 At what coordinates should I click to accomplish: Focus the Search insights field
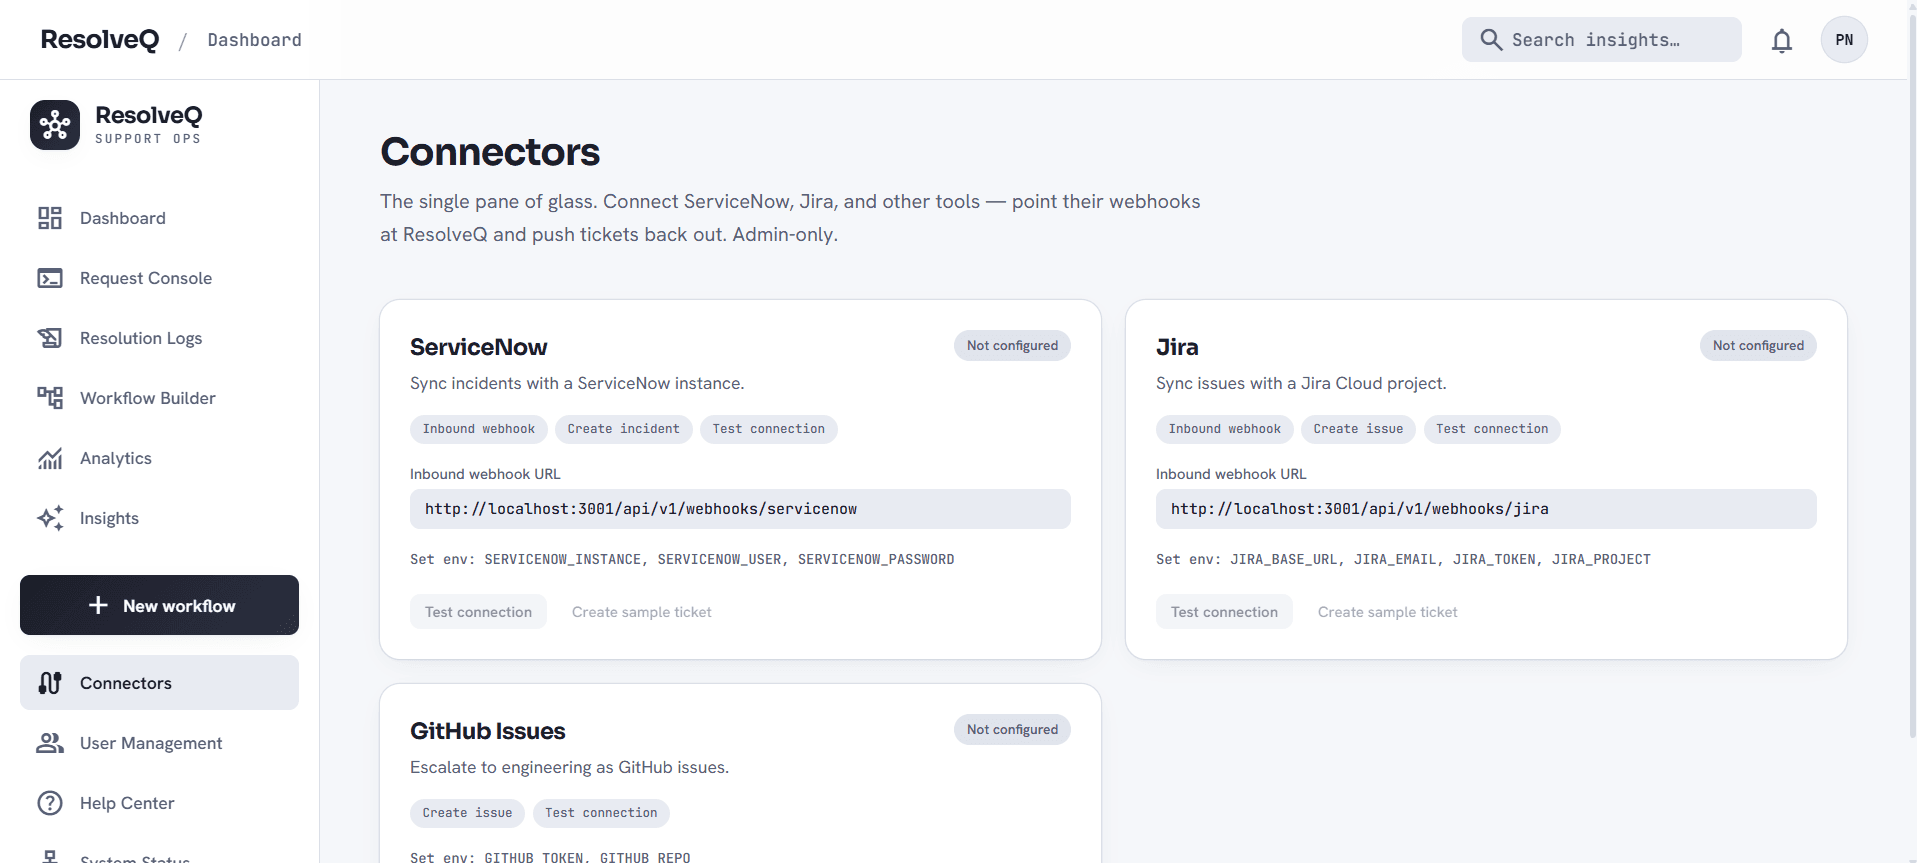point(1601,40)
